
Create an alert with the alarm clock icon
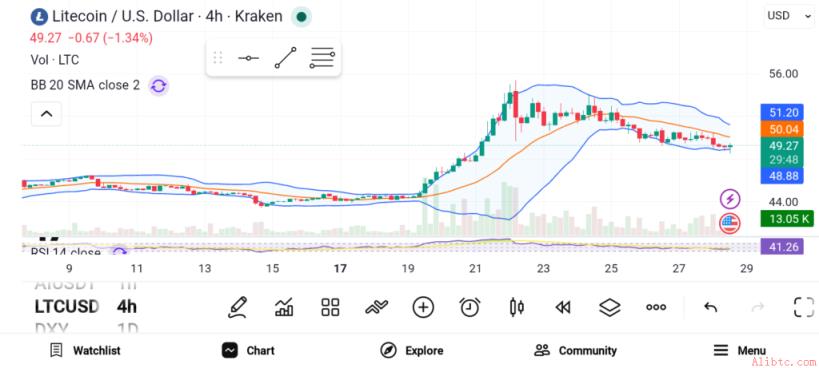pos(470,307)
